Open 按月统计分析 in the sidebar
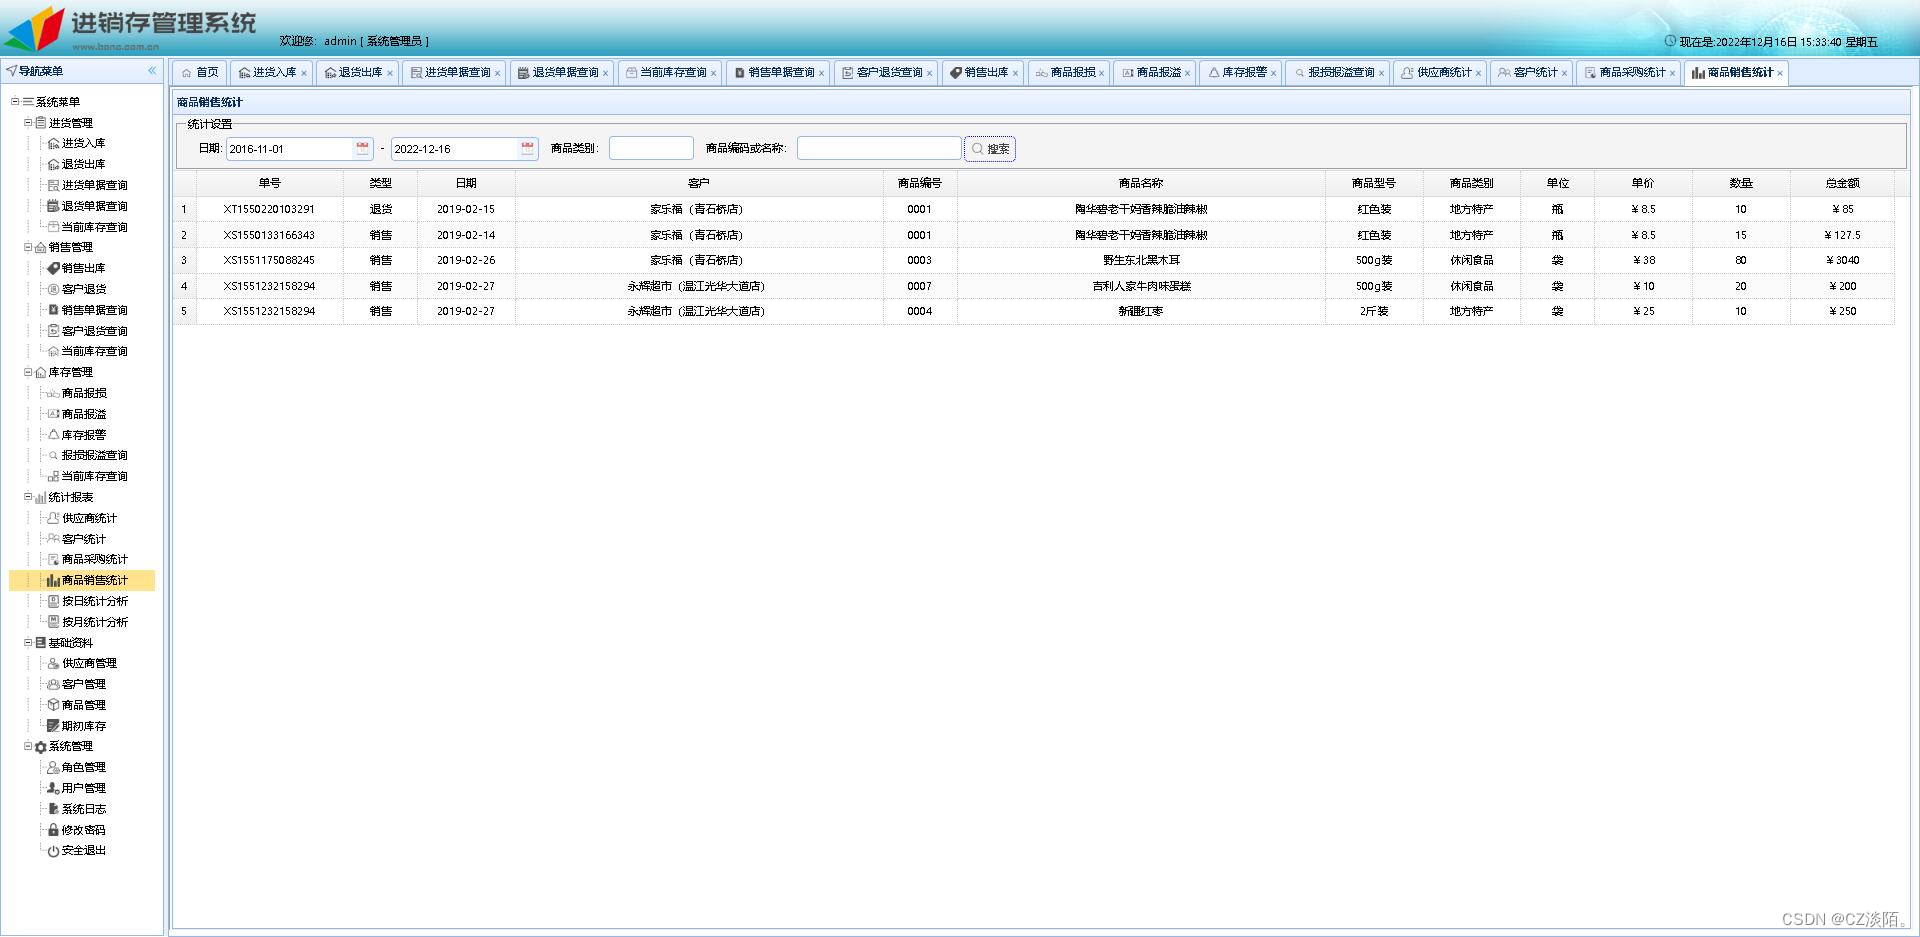The image size is (1920, 937). click(95, 622)
